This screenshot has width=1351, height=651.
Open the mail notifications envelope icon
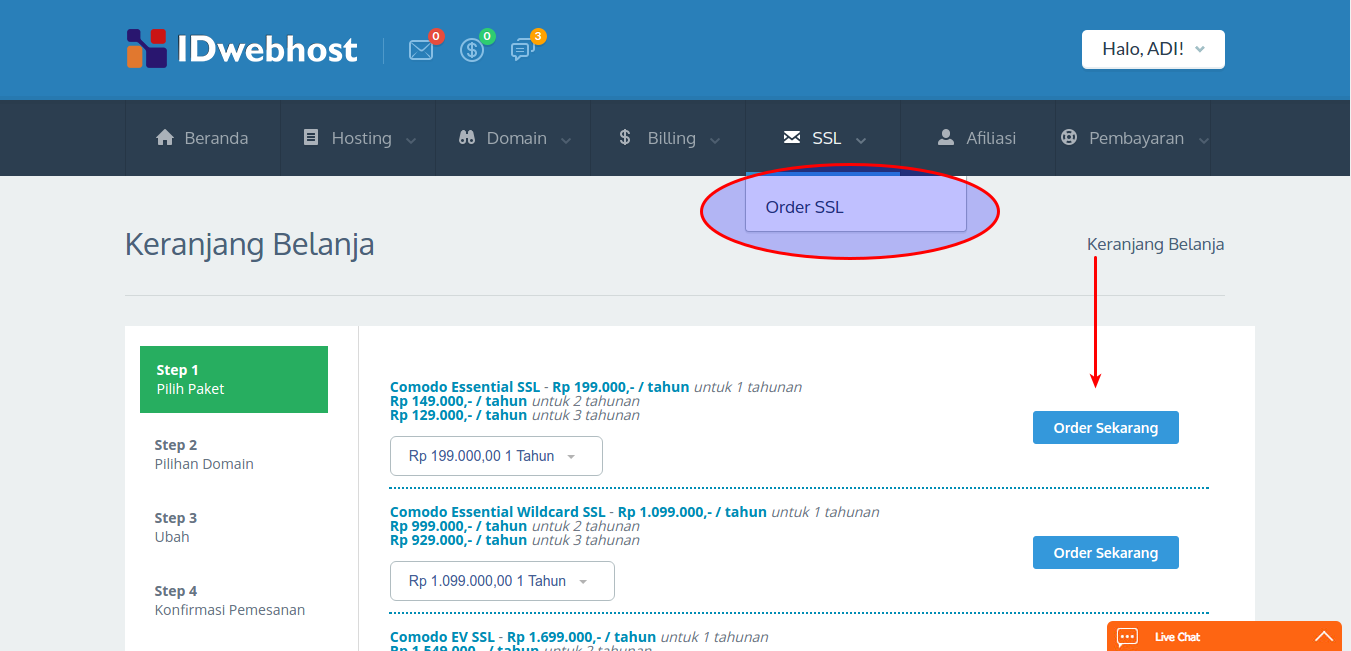(421, 50)
